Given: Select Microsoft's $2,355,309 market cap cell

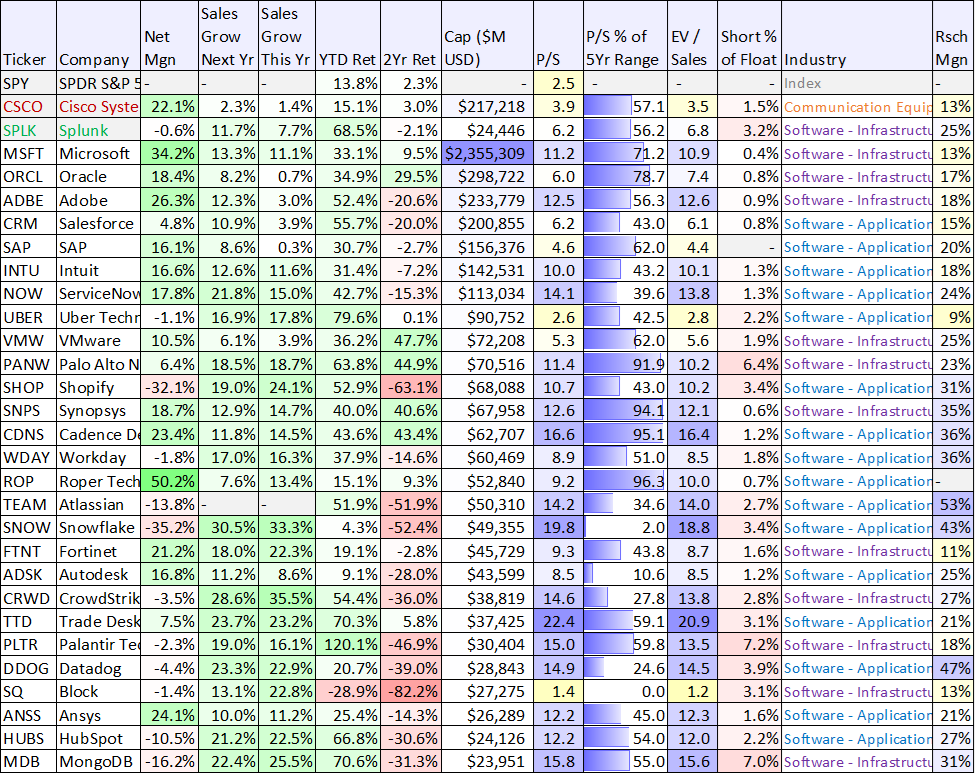Looking at the screenshot, I should [x=488, y=154].
